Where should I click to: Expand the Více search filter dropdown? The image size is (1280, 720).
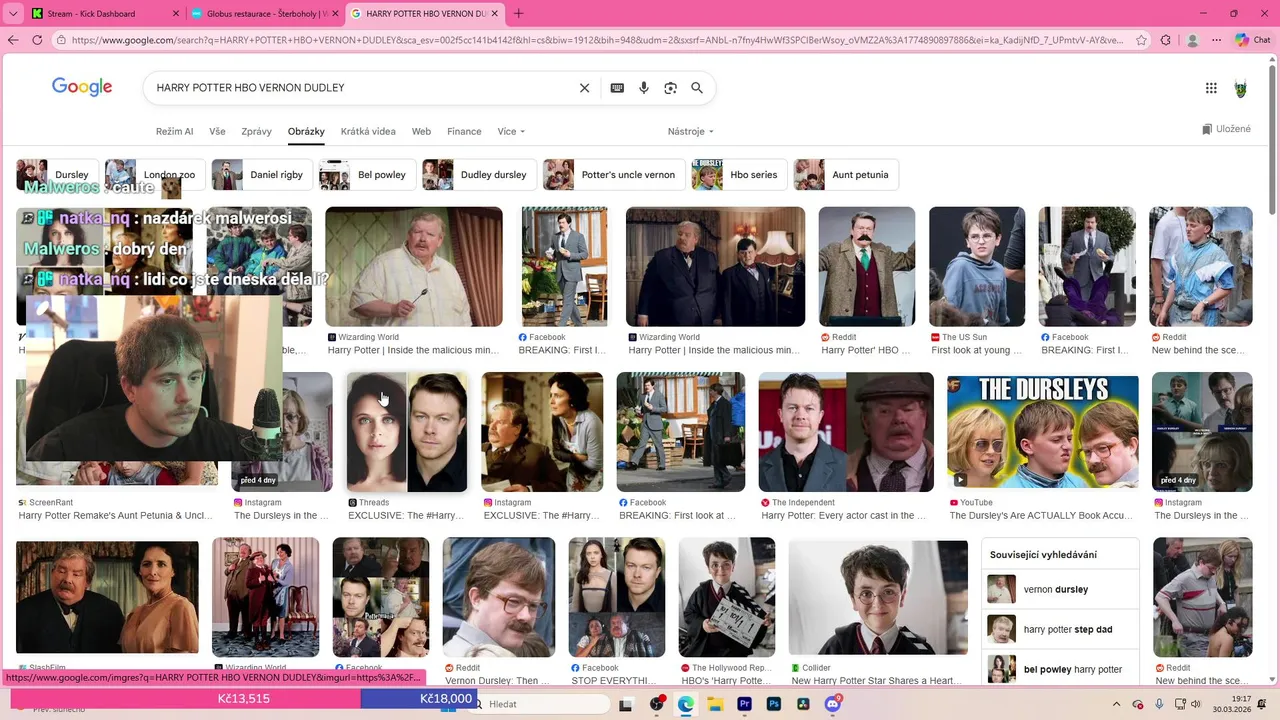point(511,131)
